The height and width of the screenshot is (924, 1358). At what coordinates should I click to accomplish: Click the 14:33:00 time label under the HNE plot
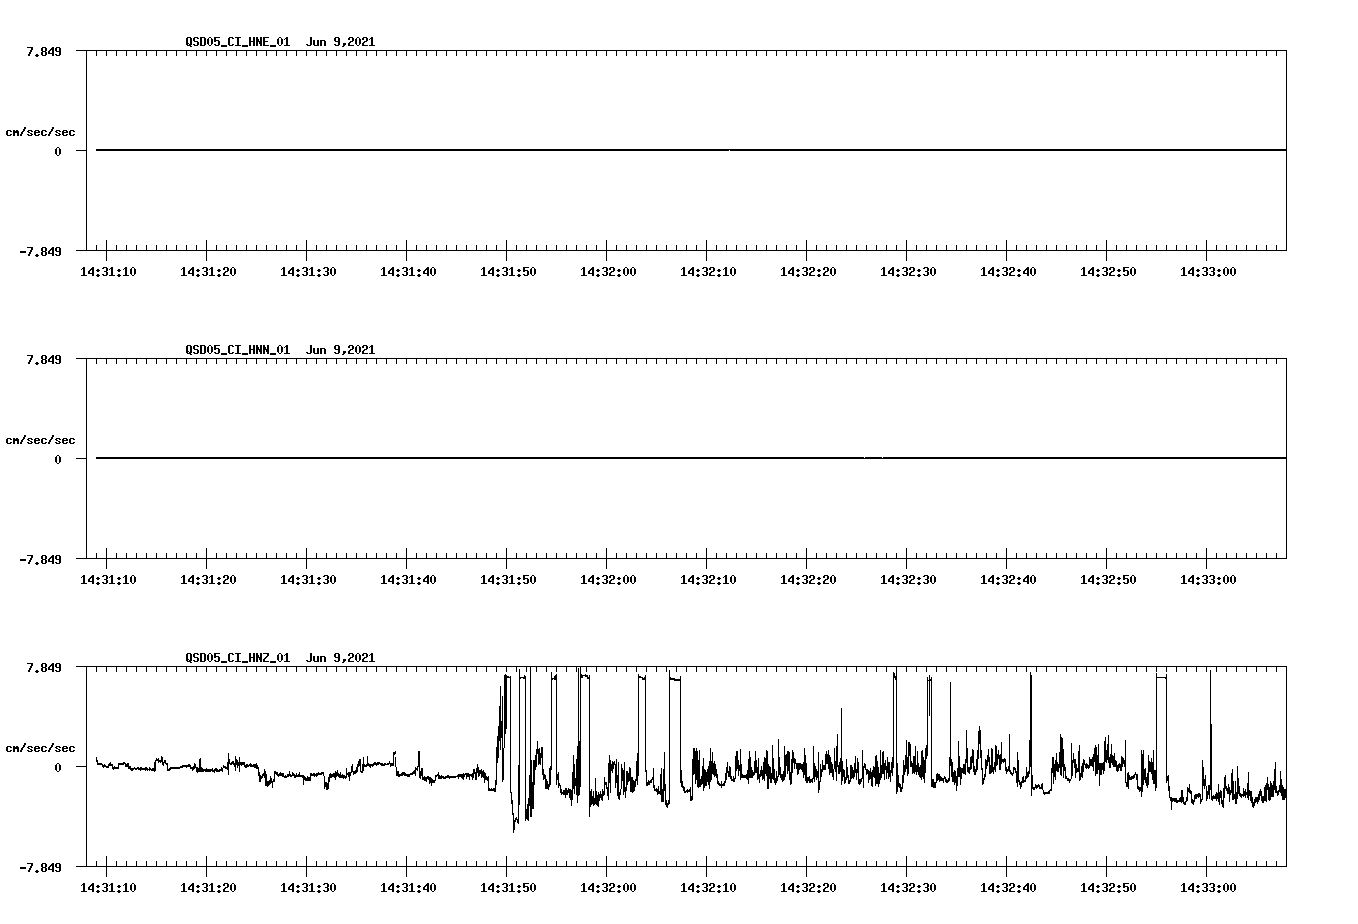coord(1208,272)
